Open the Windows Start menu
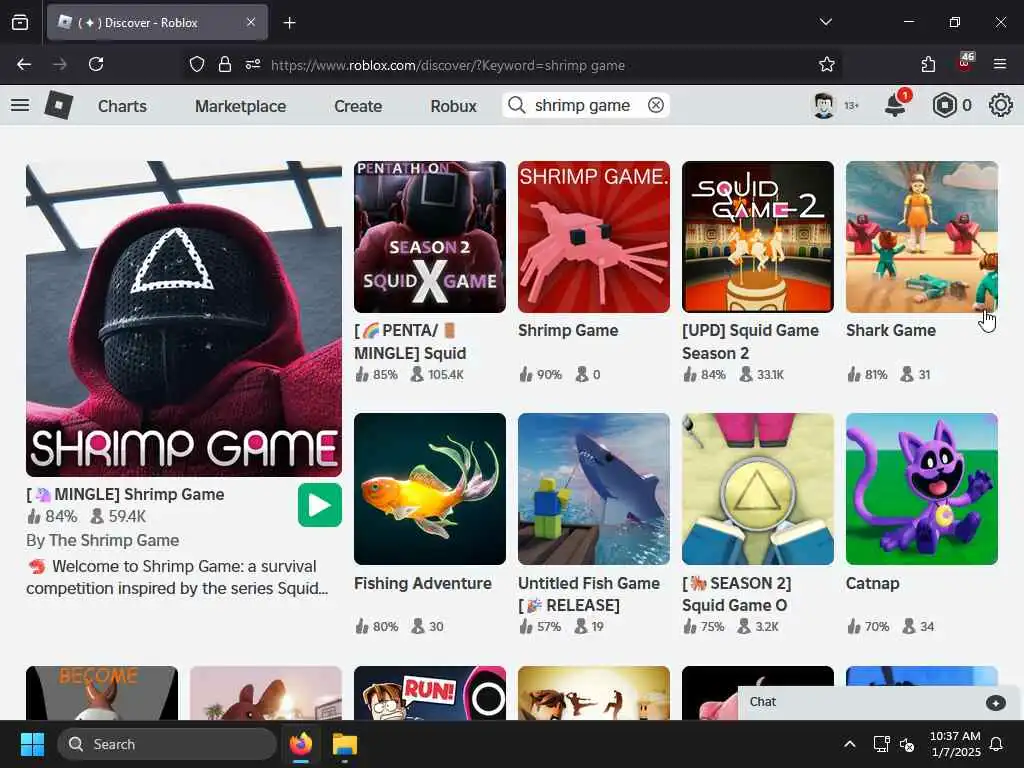Image resolution: width=1024 pixels, height=768 pixels. point(32,744)
